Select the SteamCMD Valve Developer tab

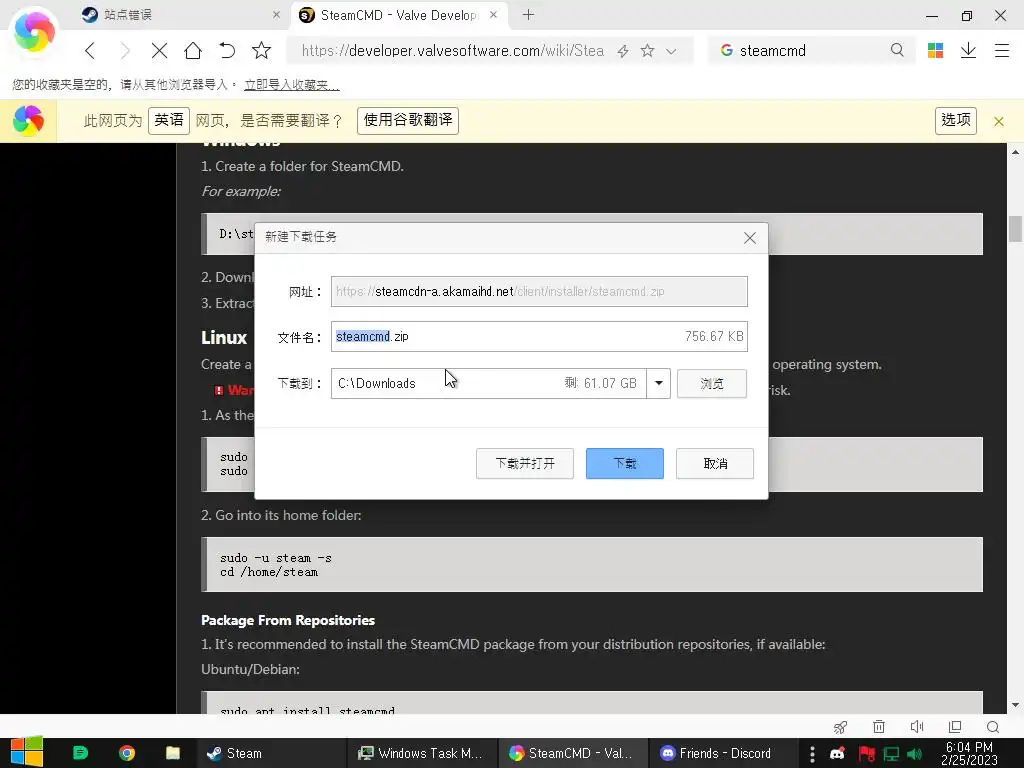[398, 15]
